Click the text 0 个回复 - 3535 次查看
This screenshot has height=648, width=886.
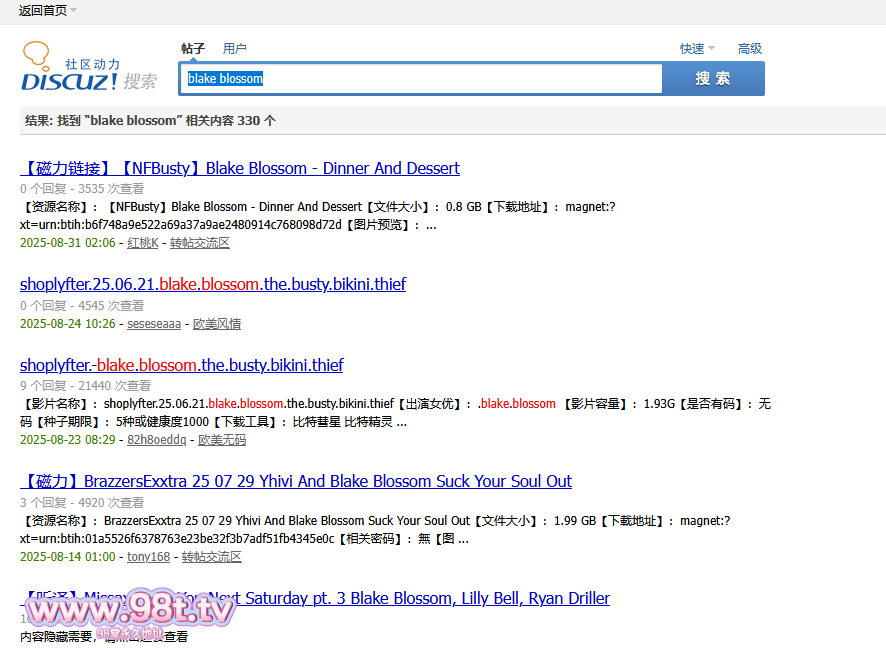coord(82,189)
